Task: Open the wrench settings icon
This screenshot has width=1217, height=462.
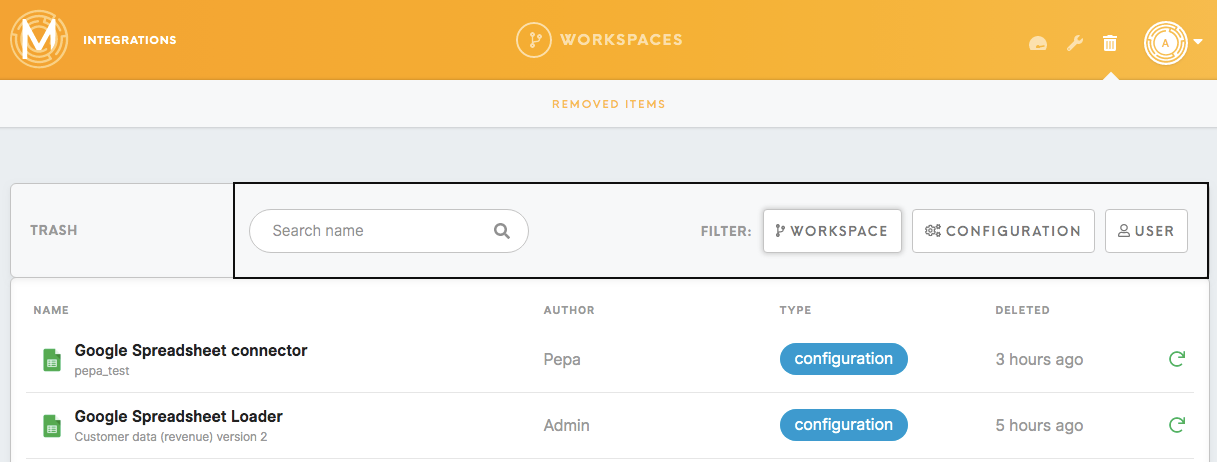Action: point(1075,43)
